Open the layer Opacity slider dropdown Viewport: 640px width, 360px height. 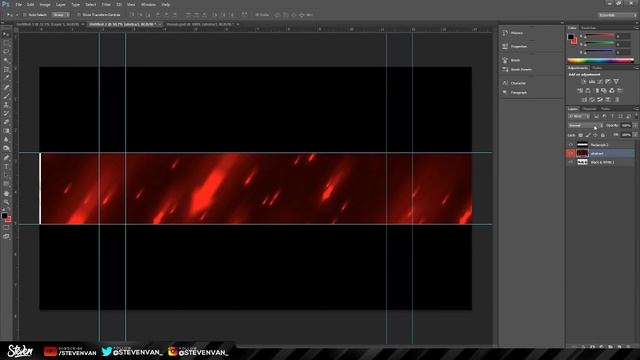[635, 126]
